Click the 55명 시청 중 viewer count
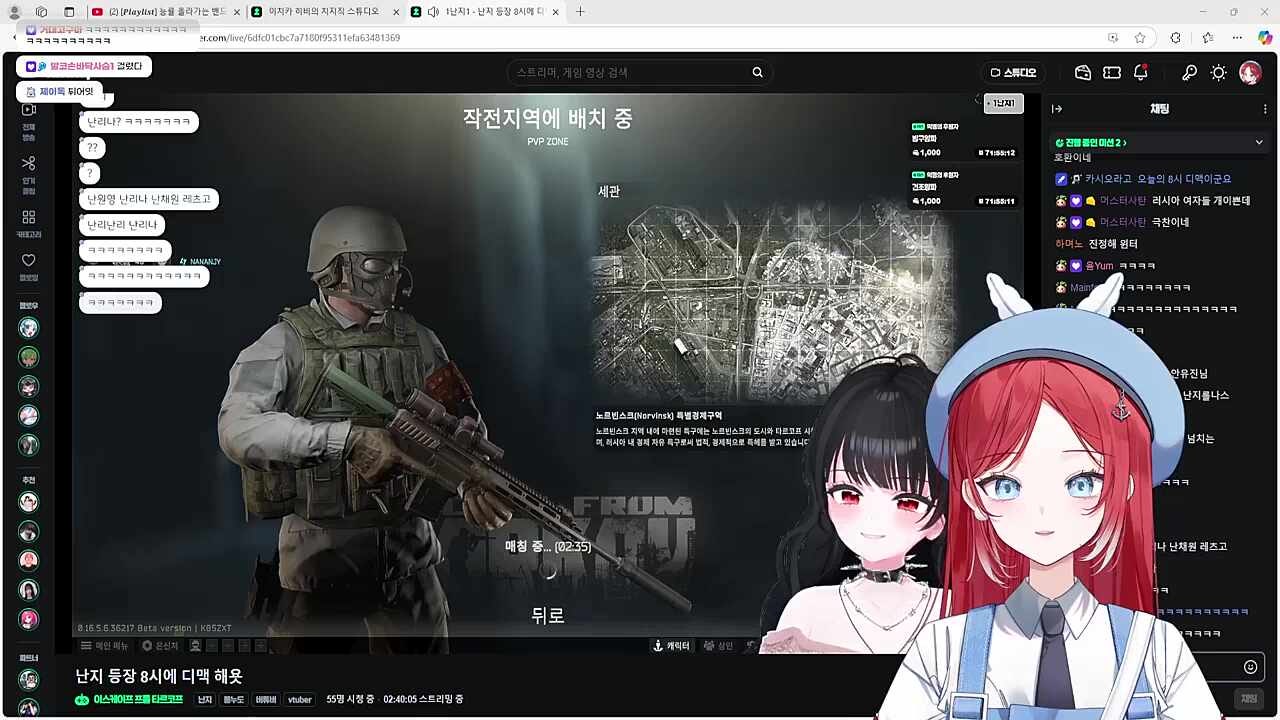The image size is (1280, 720). point(350,700)
